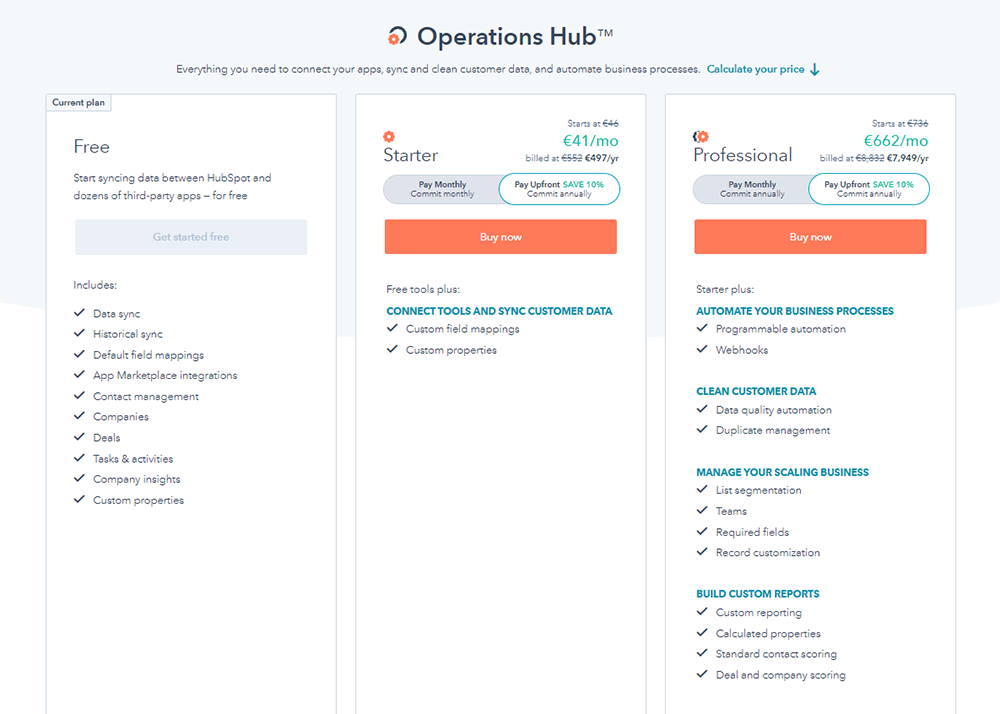Click the €41/mo price
The height and width of the screenshot is (714, 1000).
(x=591, y=141)
